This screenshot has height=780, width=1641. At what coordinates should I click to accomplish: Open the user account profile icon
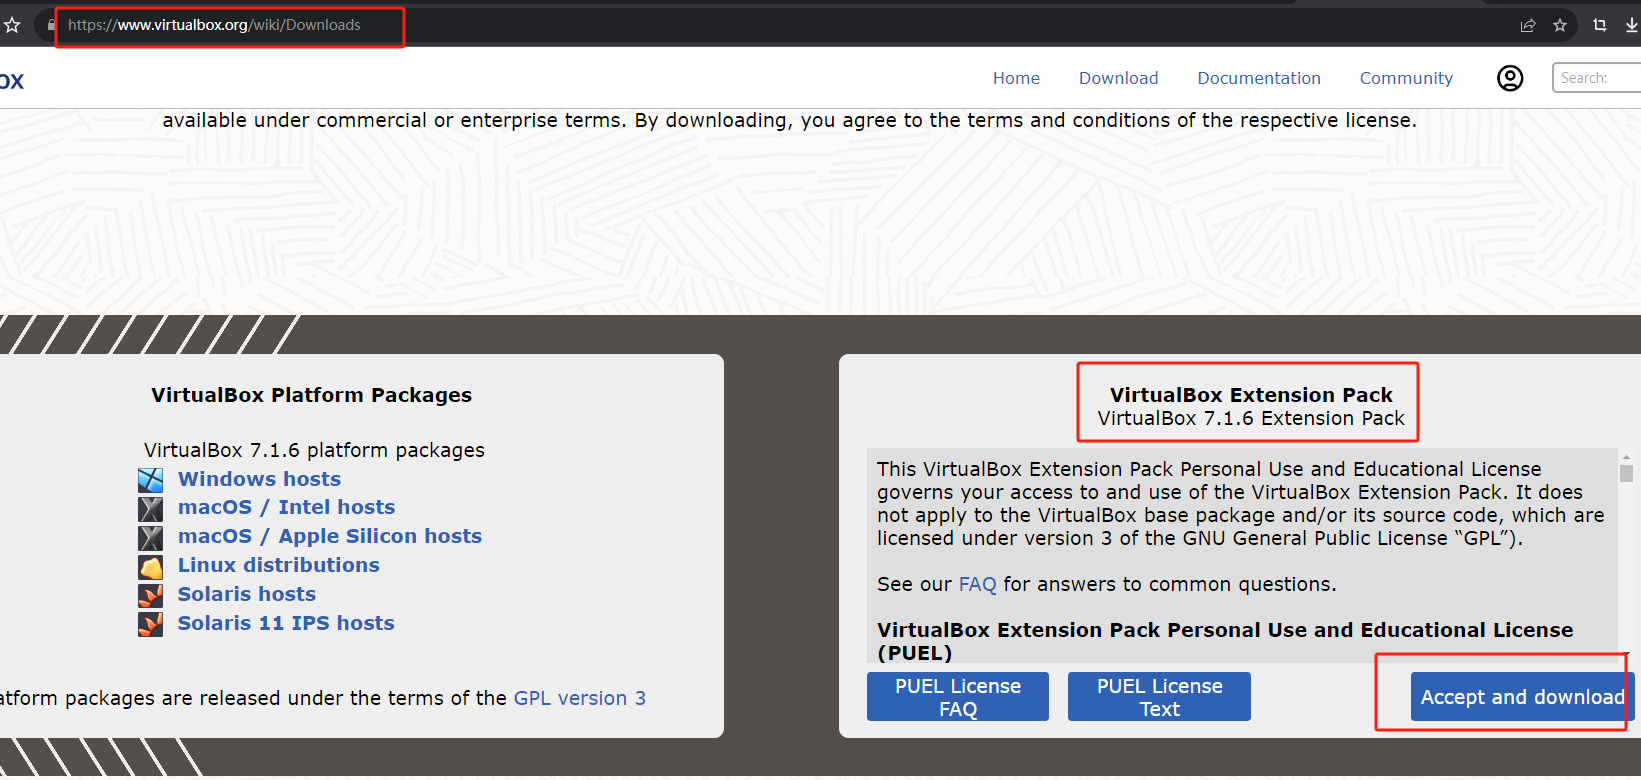(1510, 78)
